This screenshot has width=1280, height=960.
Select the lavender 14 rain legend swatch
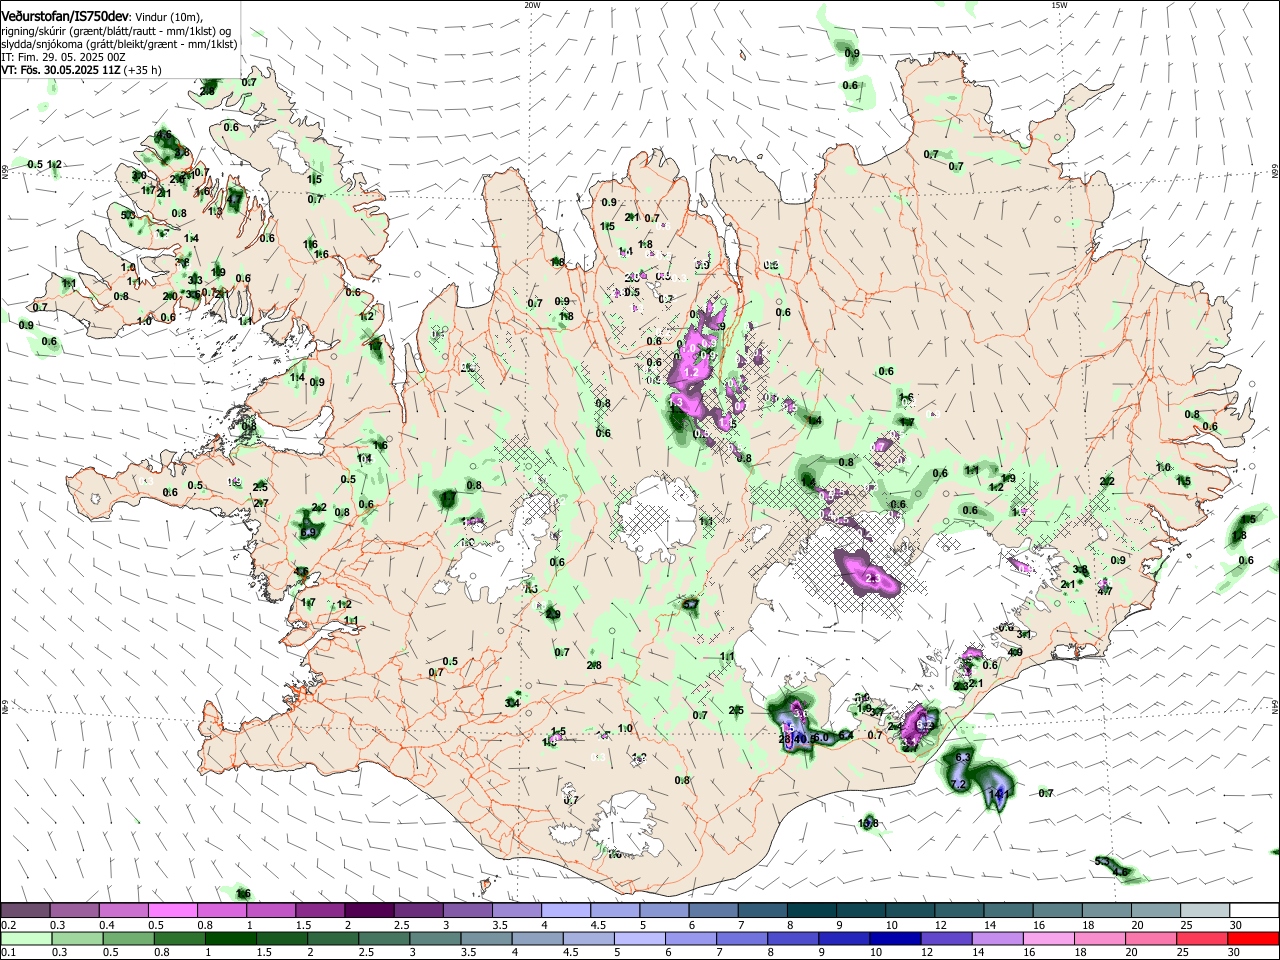996,938
